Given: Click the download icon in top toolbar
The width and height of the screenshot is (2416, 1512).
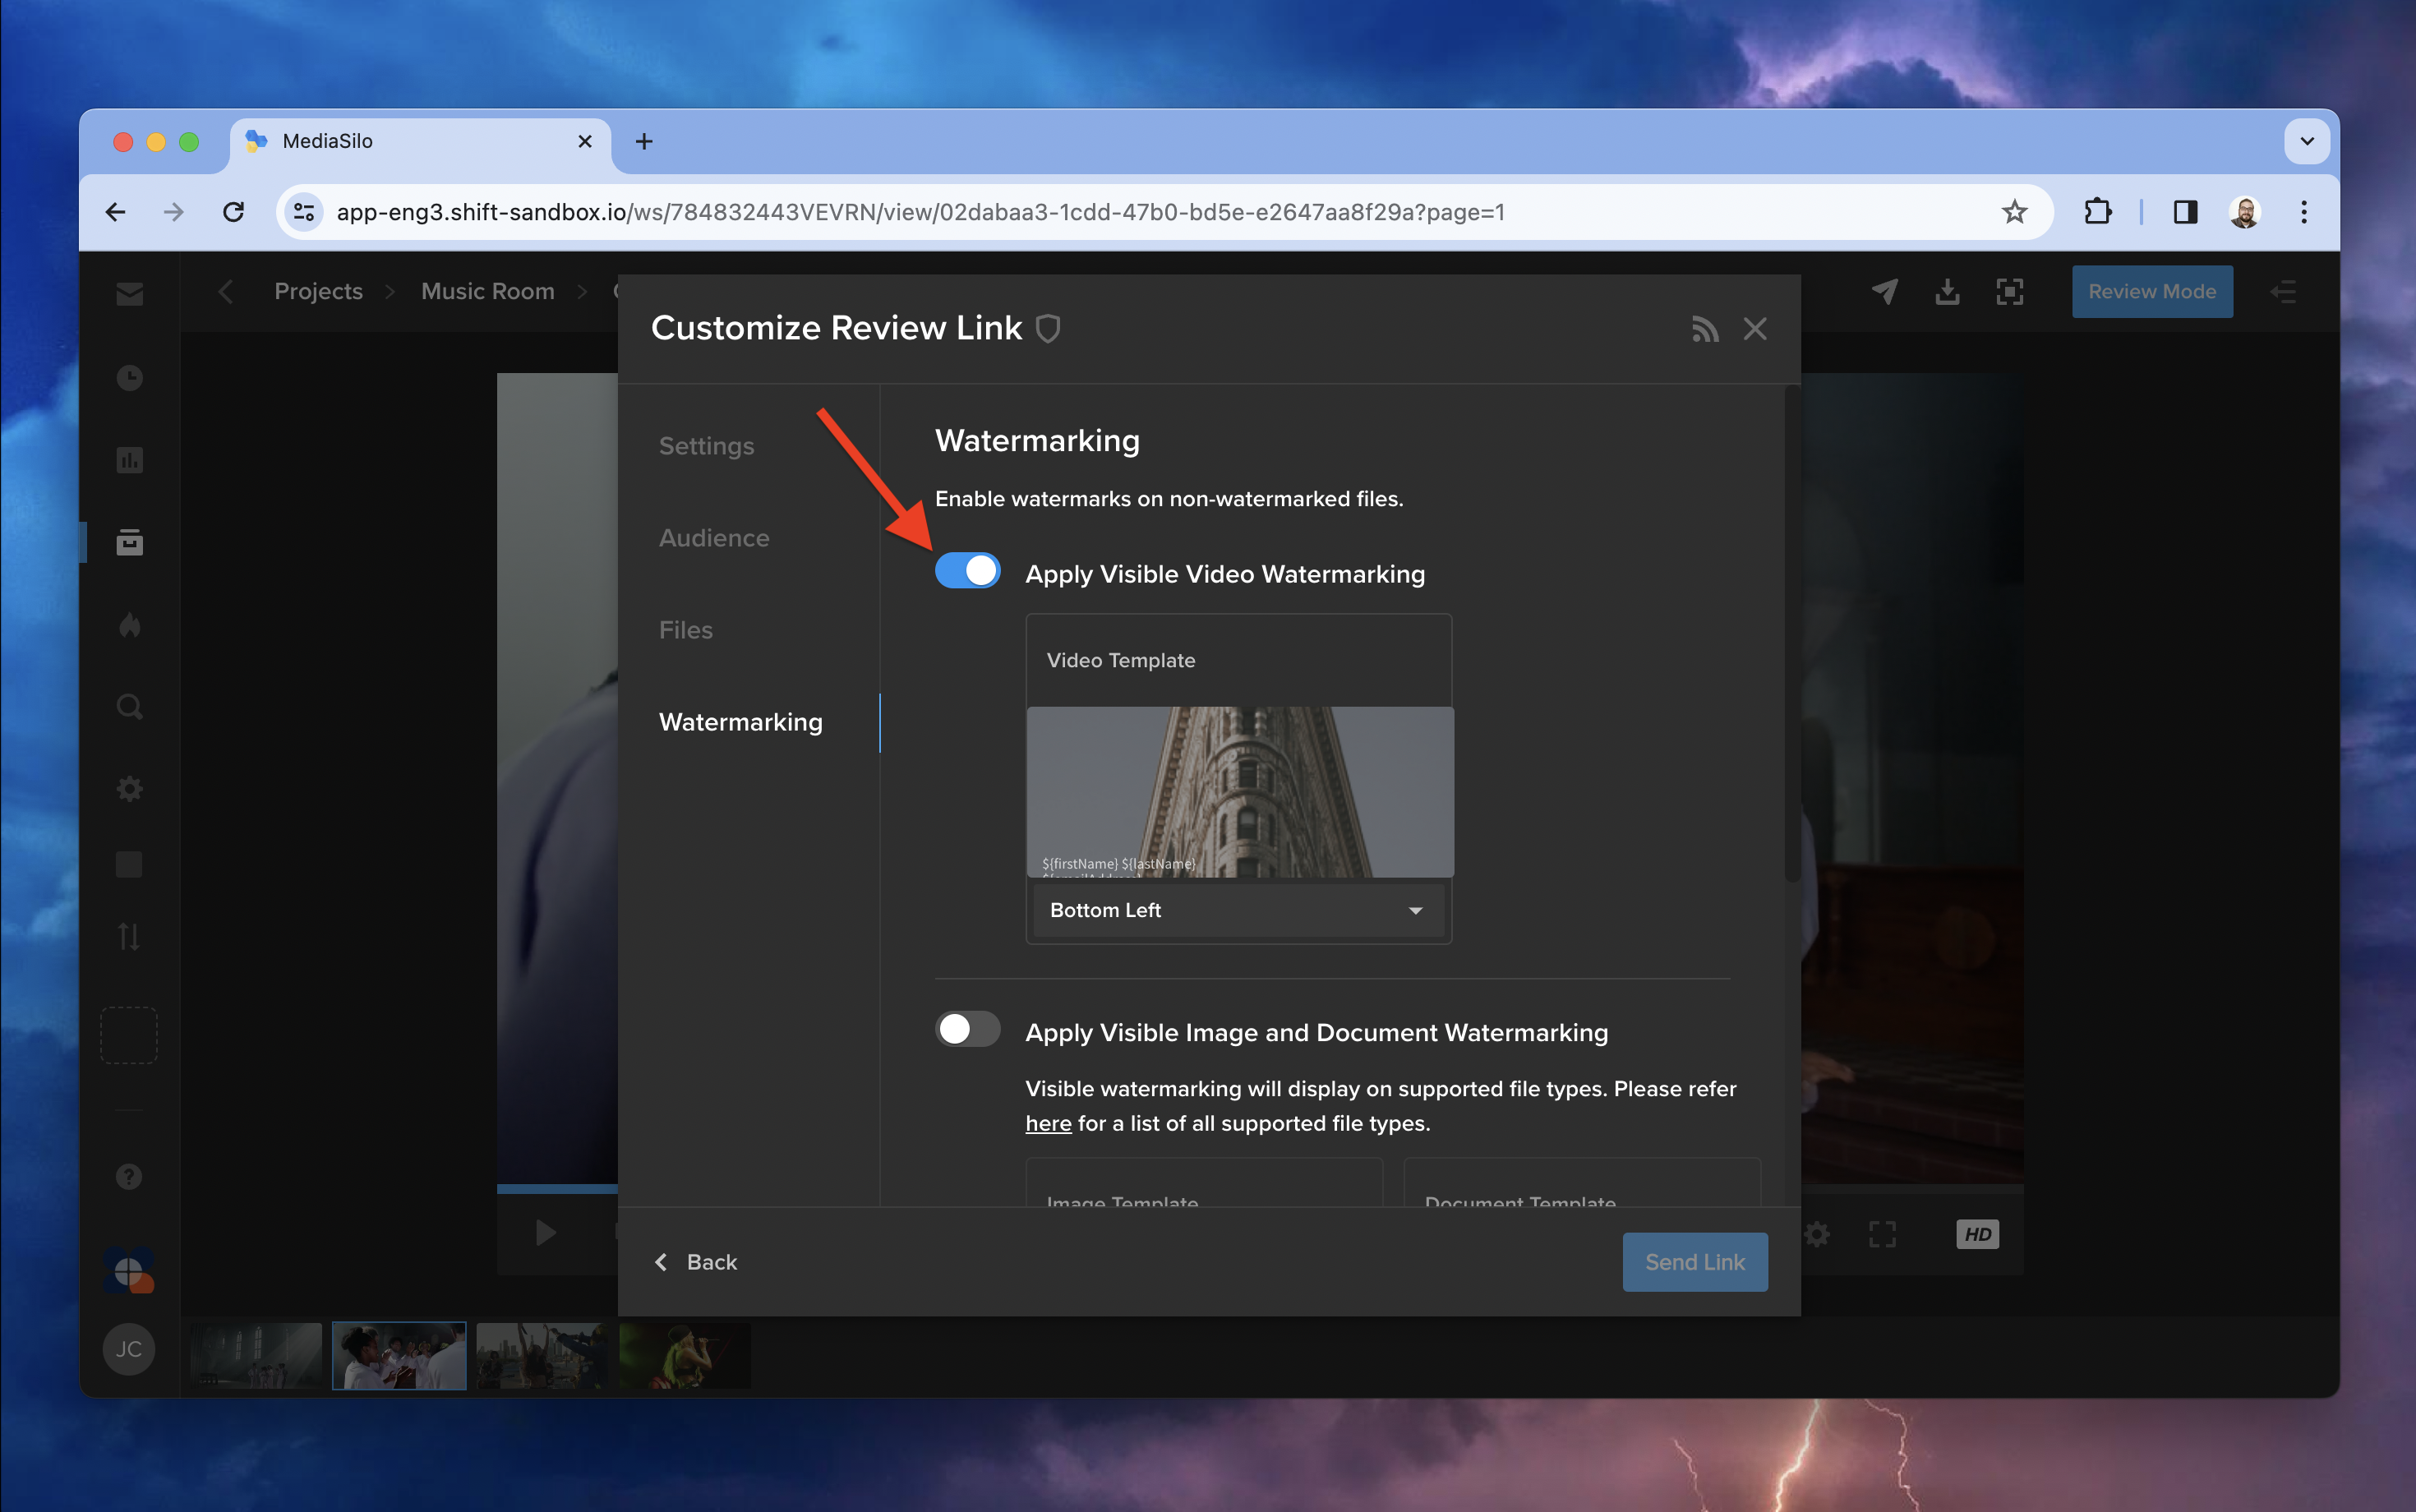Looking at the screenshot, I should click(1947, 292).
